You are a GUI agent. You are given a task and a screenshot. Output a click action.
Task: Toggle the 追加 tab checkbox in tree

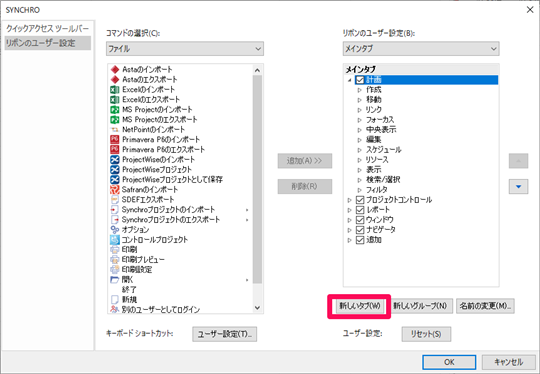tap(360, 240)
